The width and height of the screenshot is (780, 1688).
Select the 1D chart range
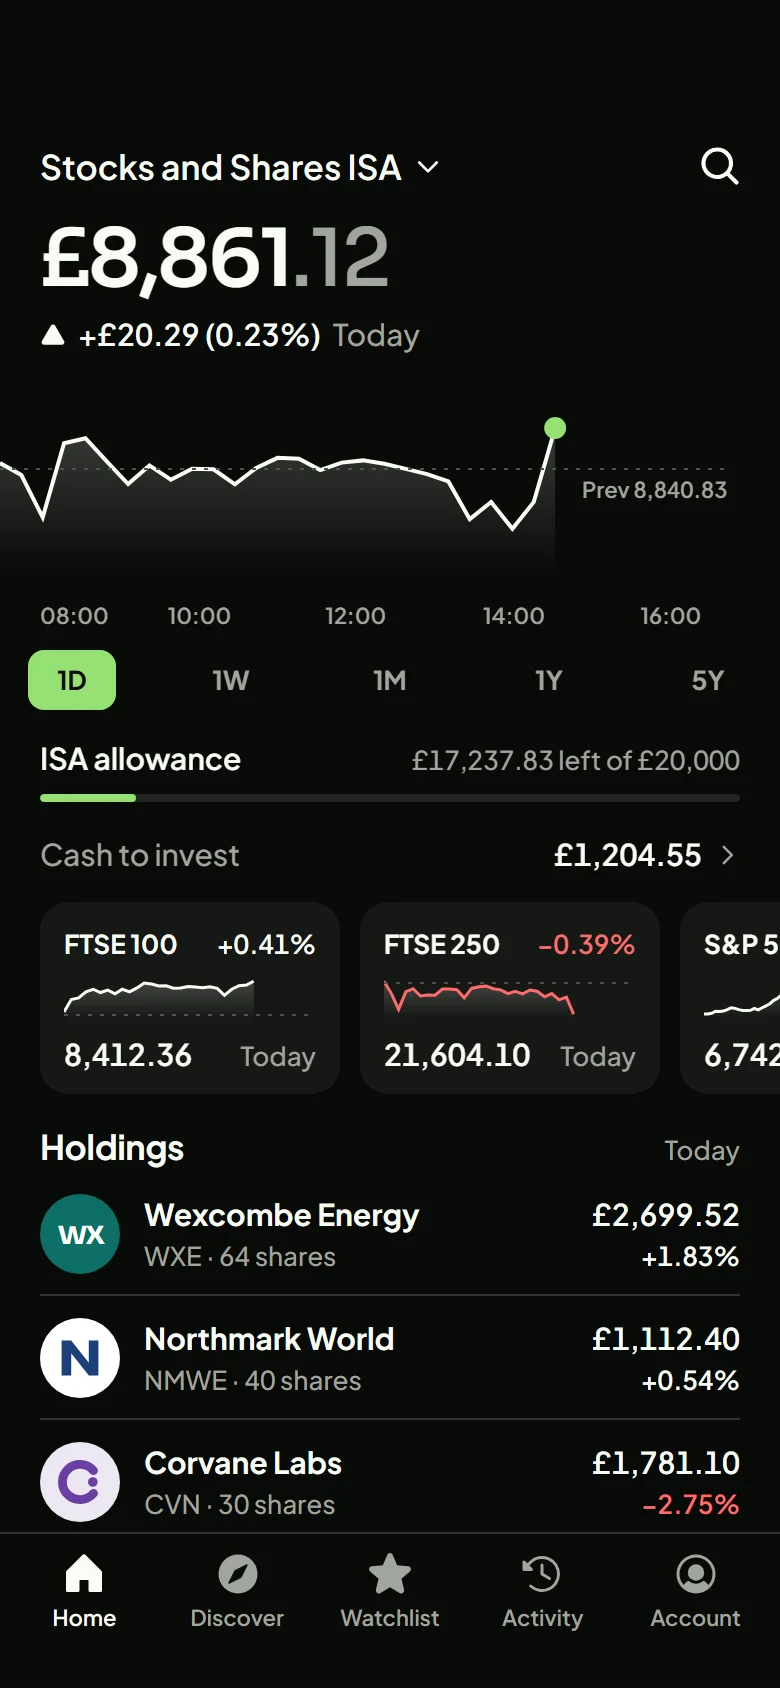pyautogui.click(x=72, y=680)
